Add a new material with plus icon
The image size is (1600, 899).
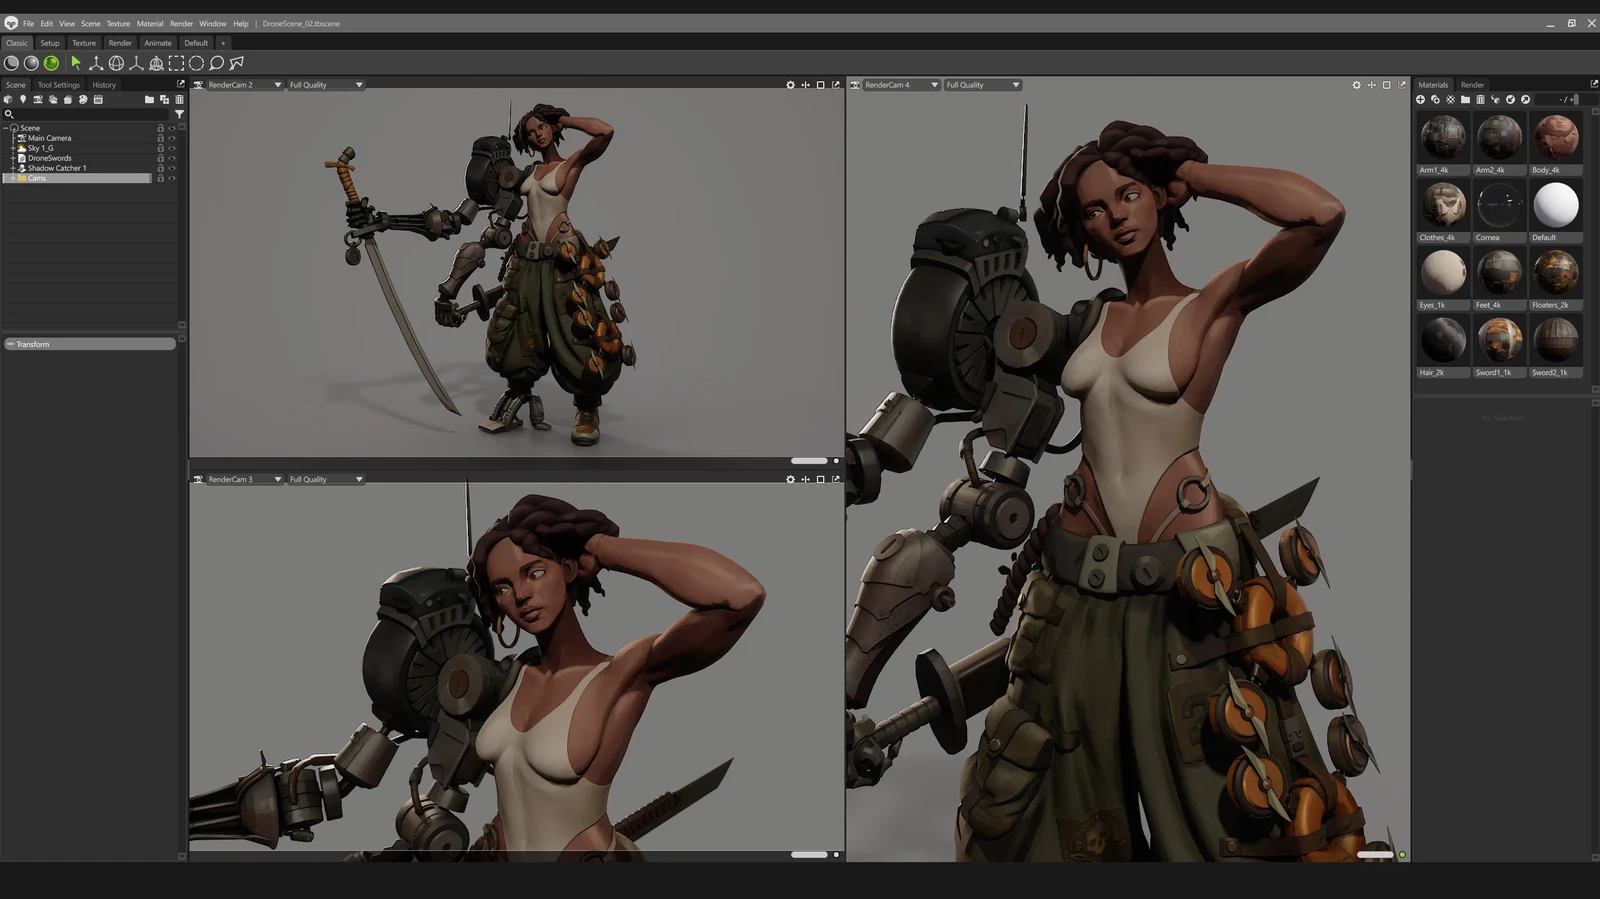tap(1420, 100)
